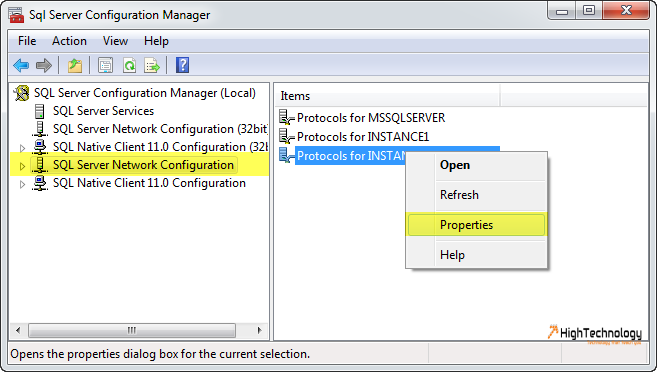
Task: Click the Back arrow toolbar icon
Action: [x=21, y=65]
